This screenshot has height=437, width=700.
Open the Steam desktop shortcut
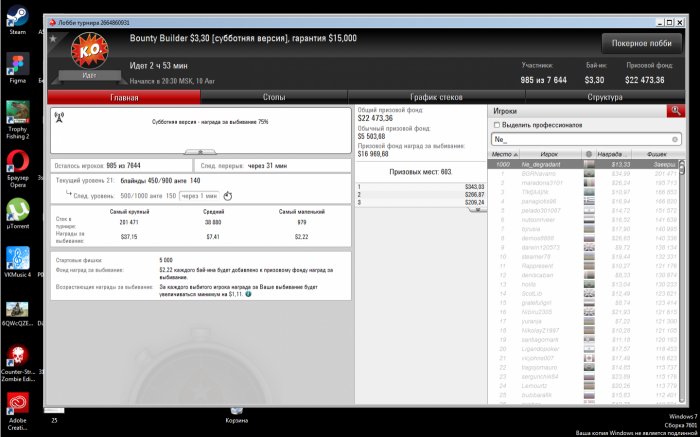pyautogui.click(x=17, y=18)
